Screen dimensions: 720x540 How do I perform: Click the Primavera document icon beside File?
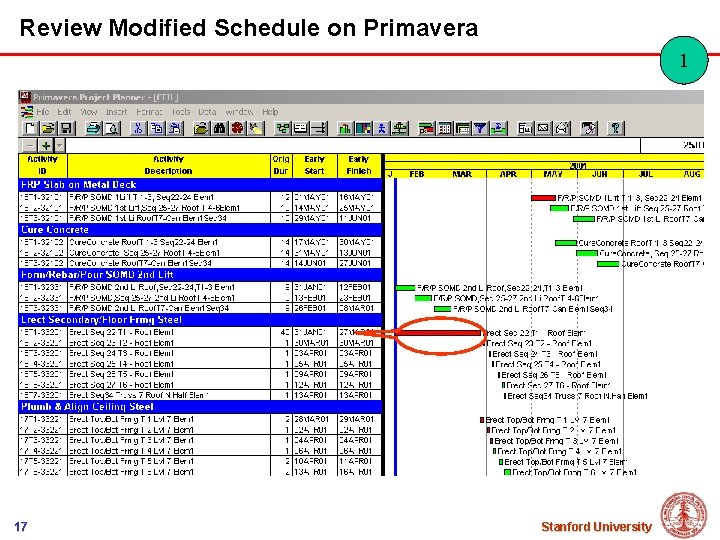[27, 112]
